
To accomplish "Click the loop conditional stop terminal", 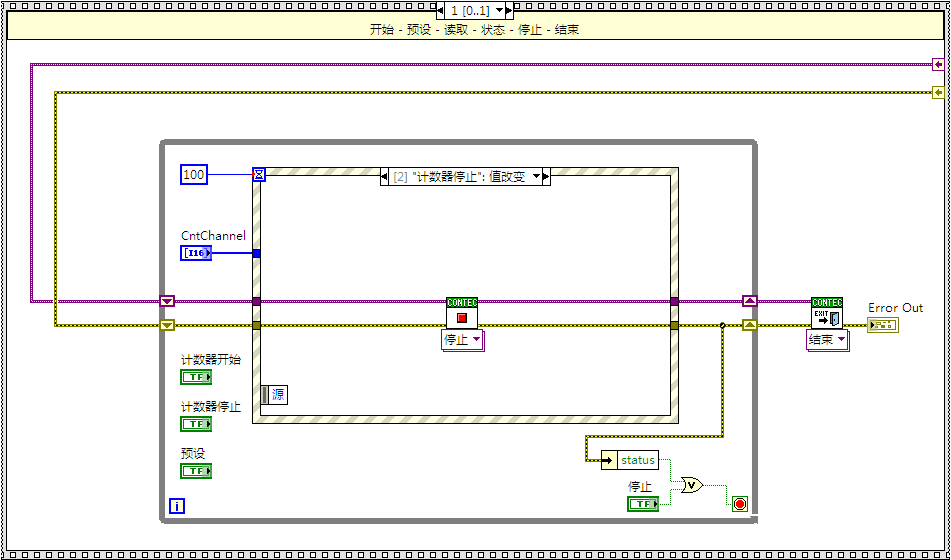I will tap(740, 504).
